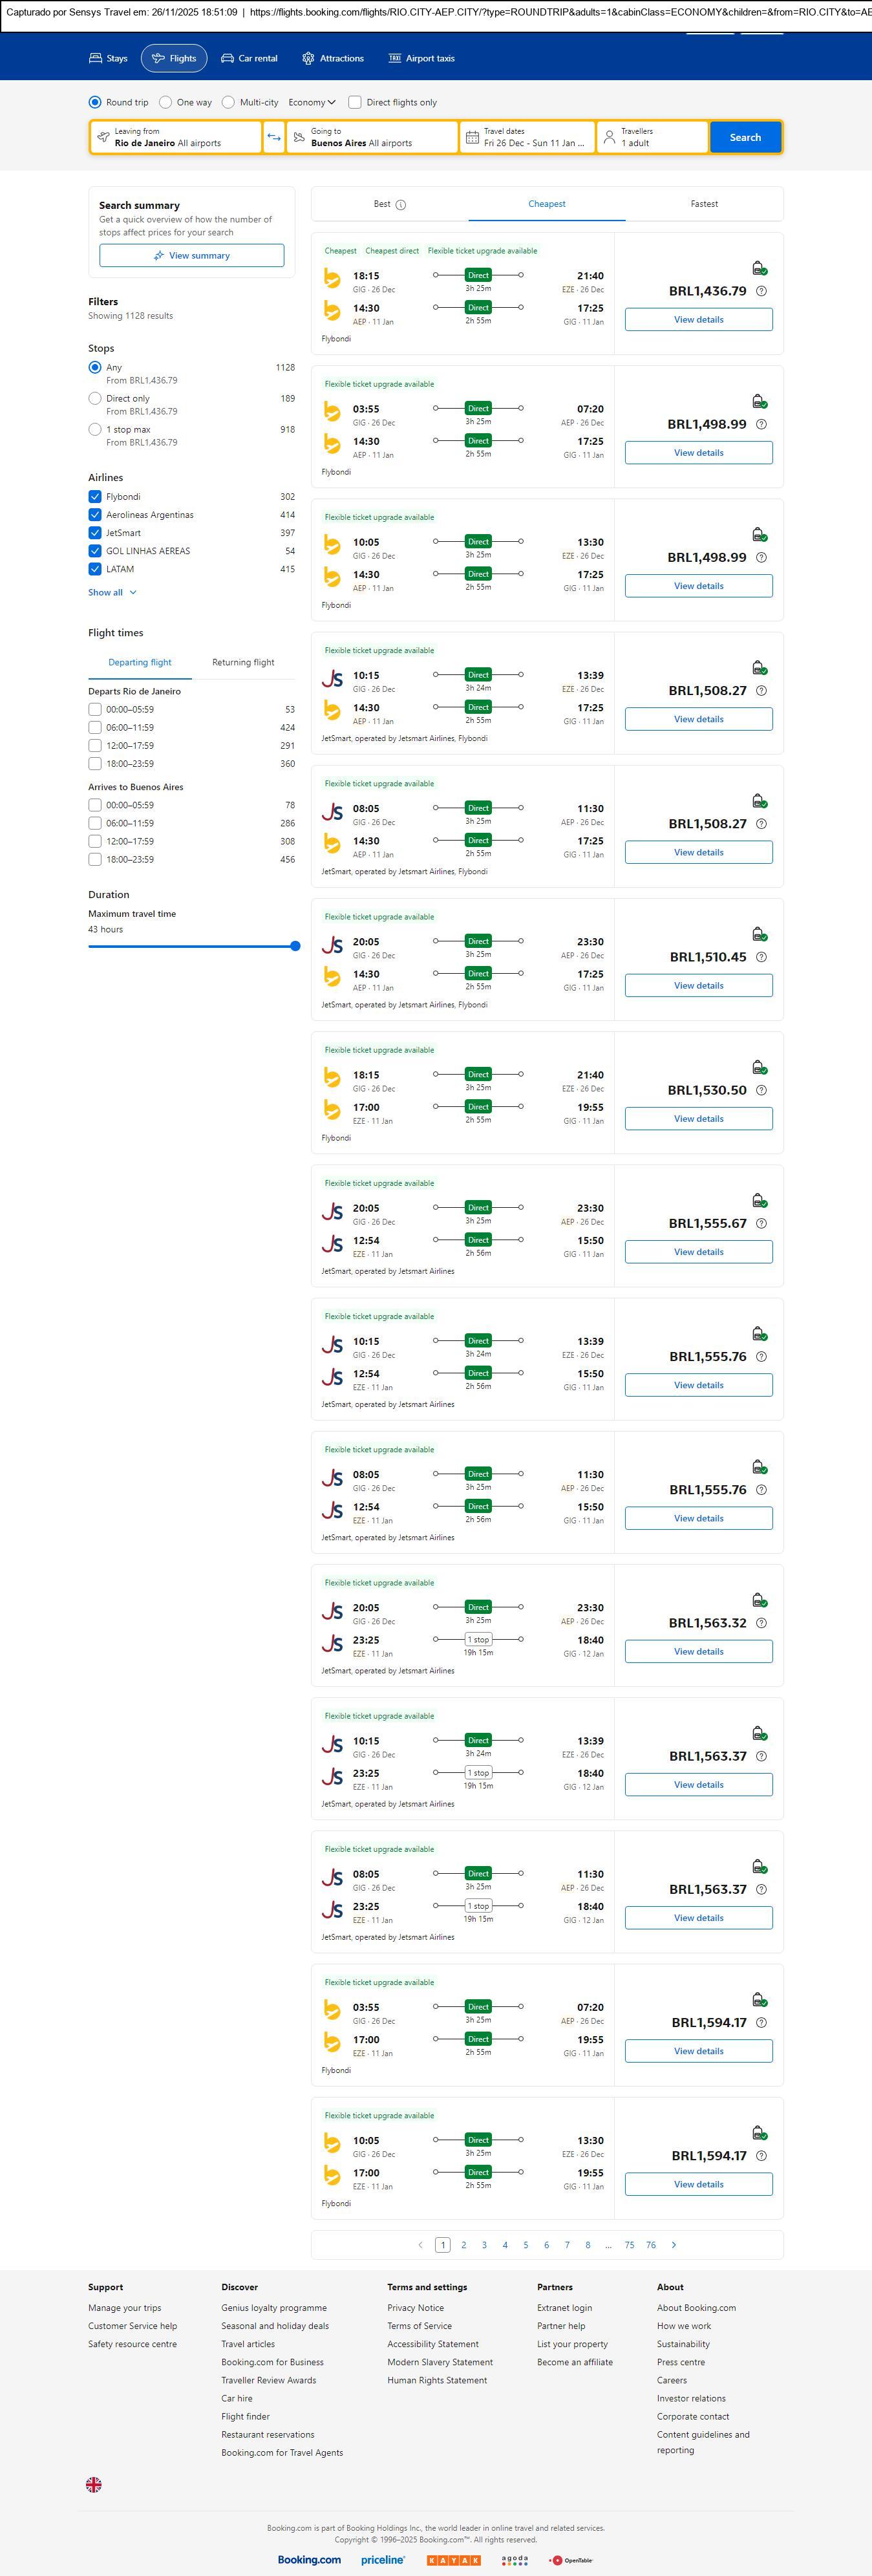Switch to the Fastest sorting tab
The width and height of the screenshot is (872, 2576).
(704, 204)
